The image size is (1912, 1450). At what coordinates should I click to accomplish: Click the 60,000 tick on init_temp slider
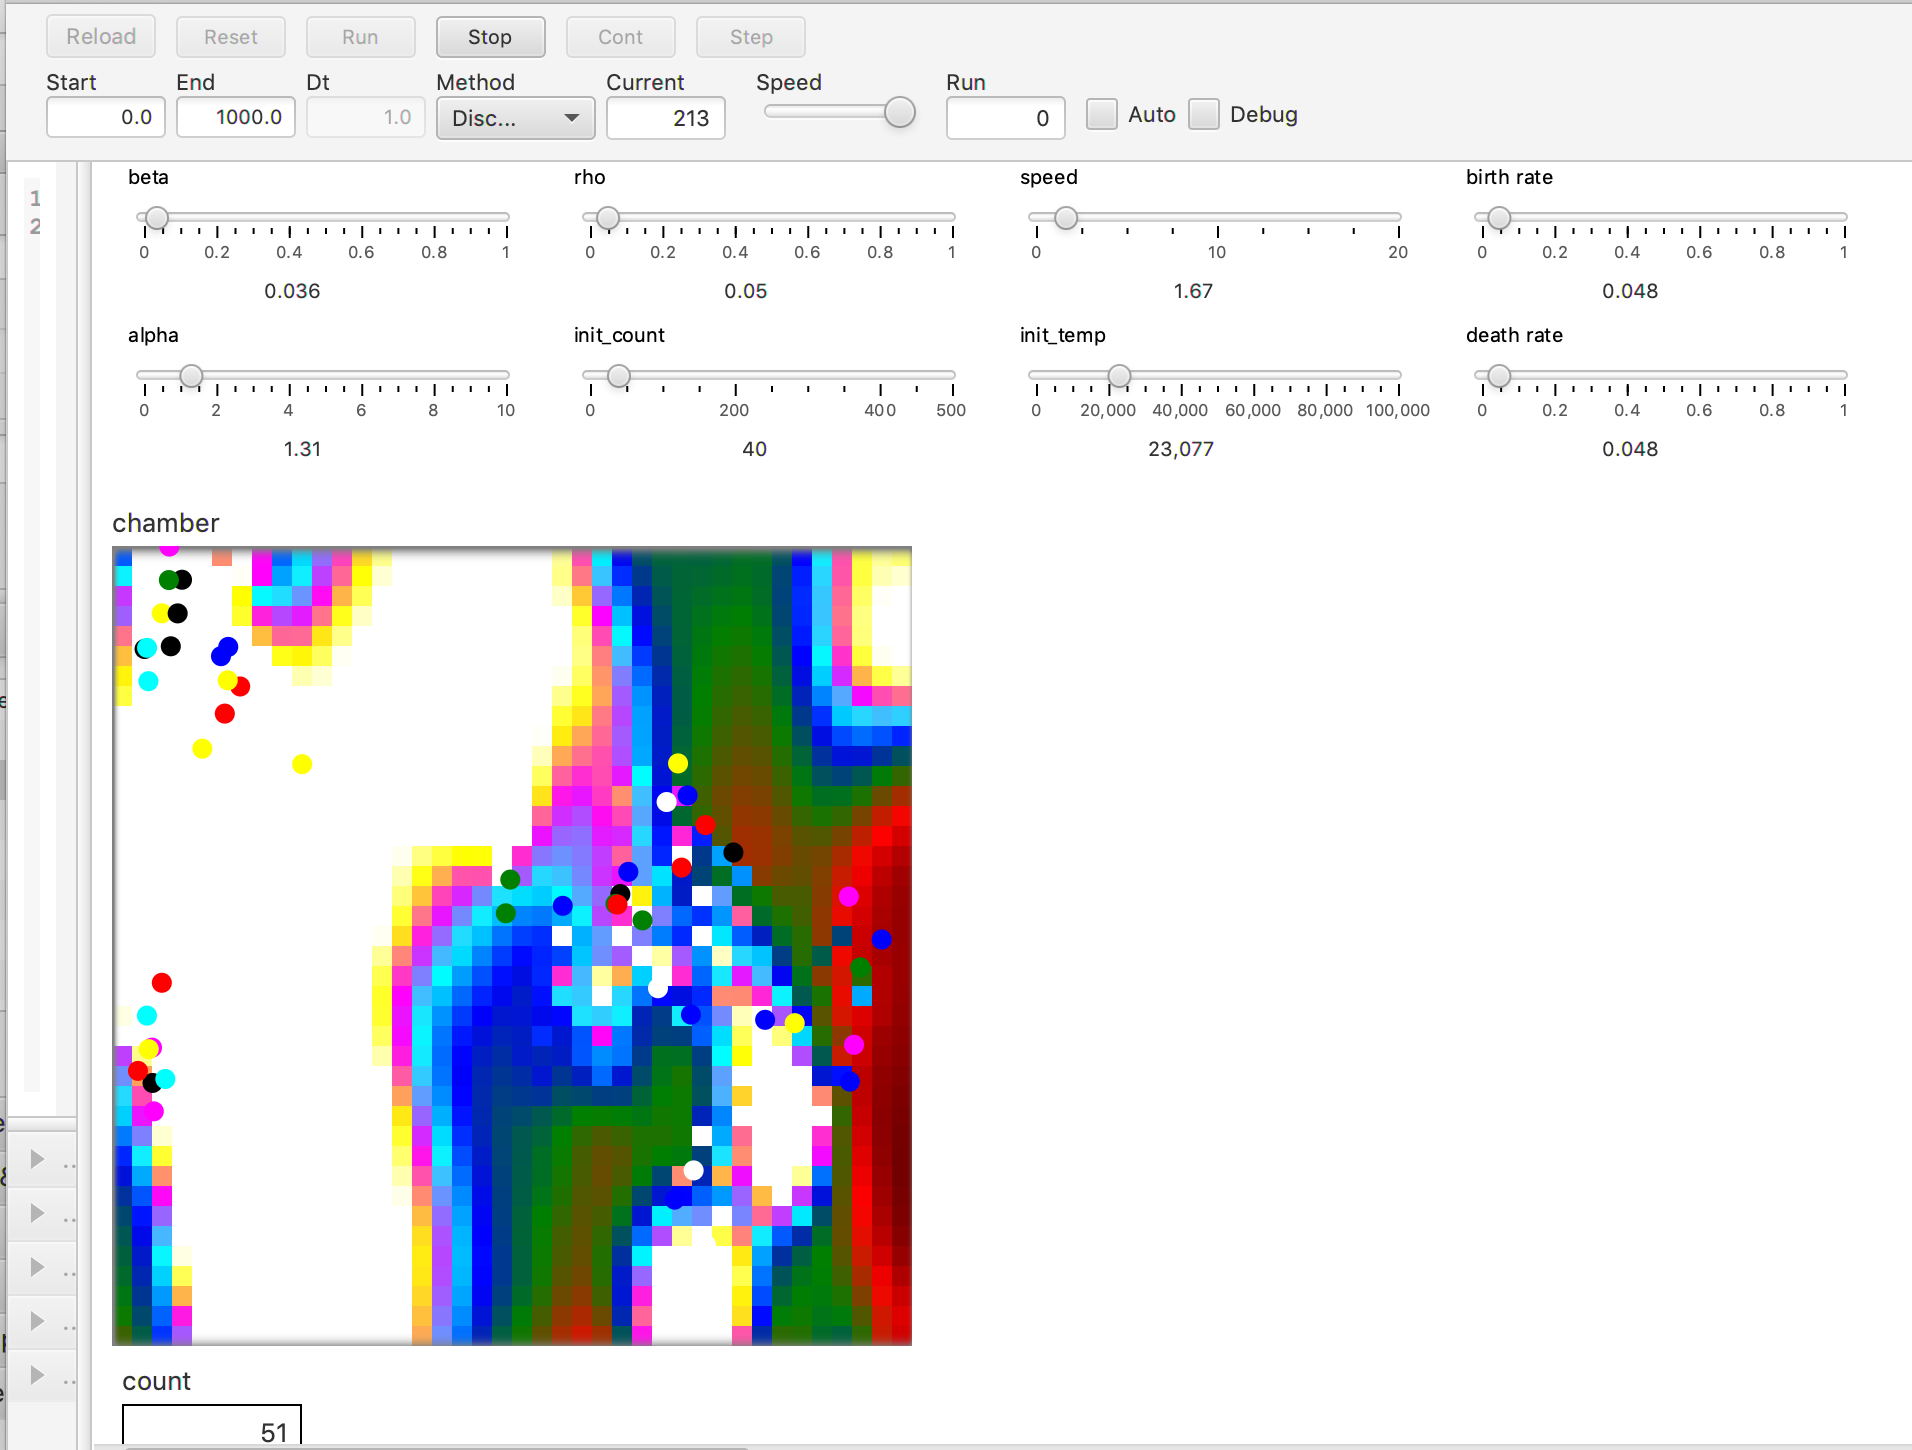tap(1253, 410)
